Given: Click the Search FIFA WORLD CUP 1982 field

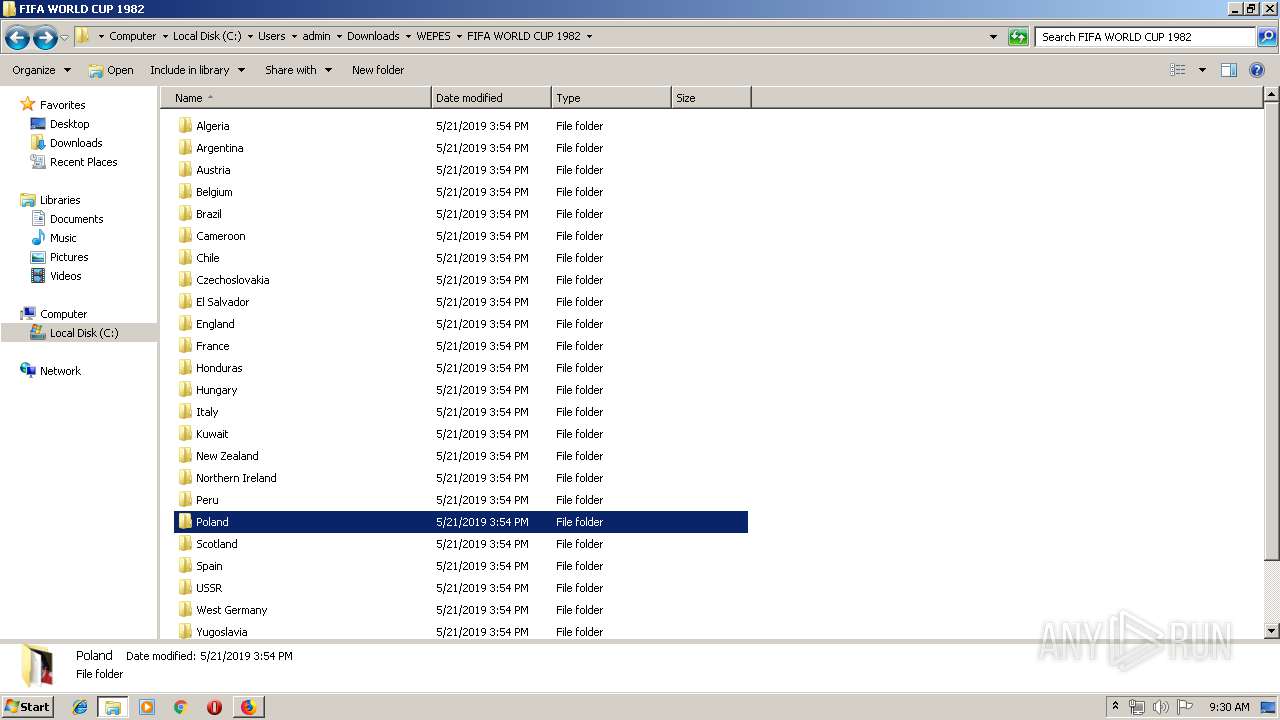Looking at the screenshot, I should coord(1145,37).
